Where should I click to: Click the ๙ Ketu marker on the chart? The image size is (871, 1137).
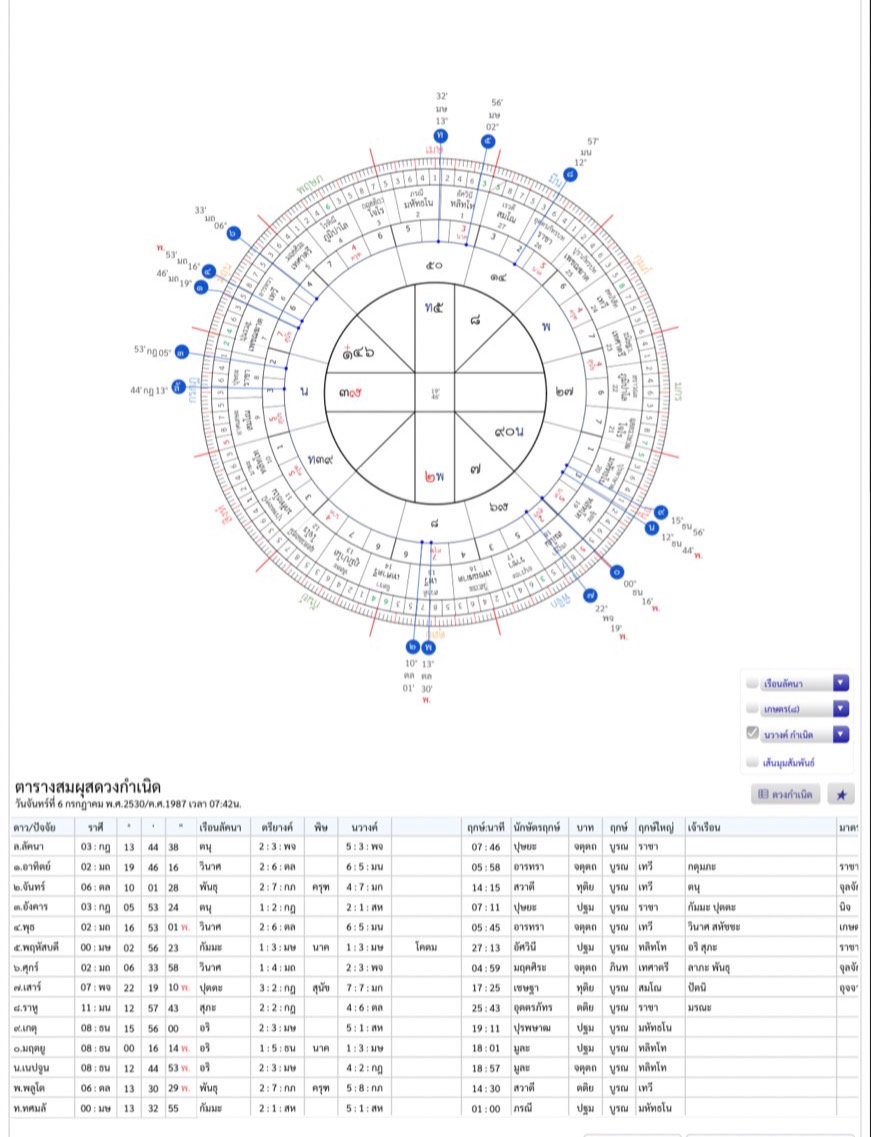click(660, 512)
